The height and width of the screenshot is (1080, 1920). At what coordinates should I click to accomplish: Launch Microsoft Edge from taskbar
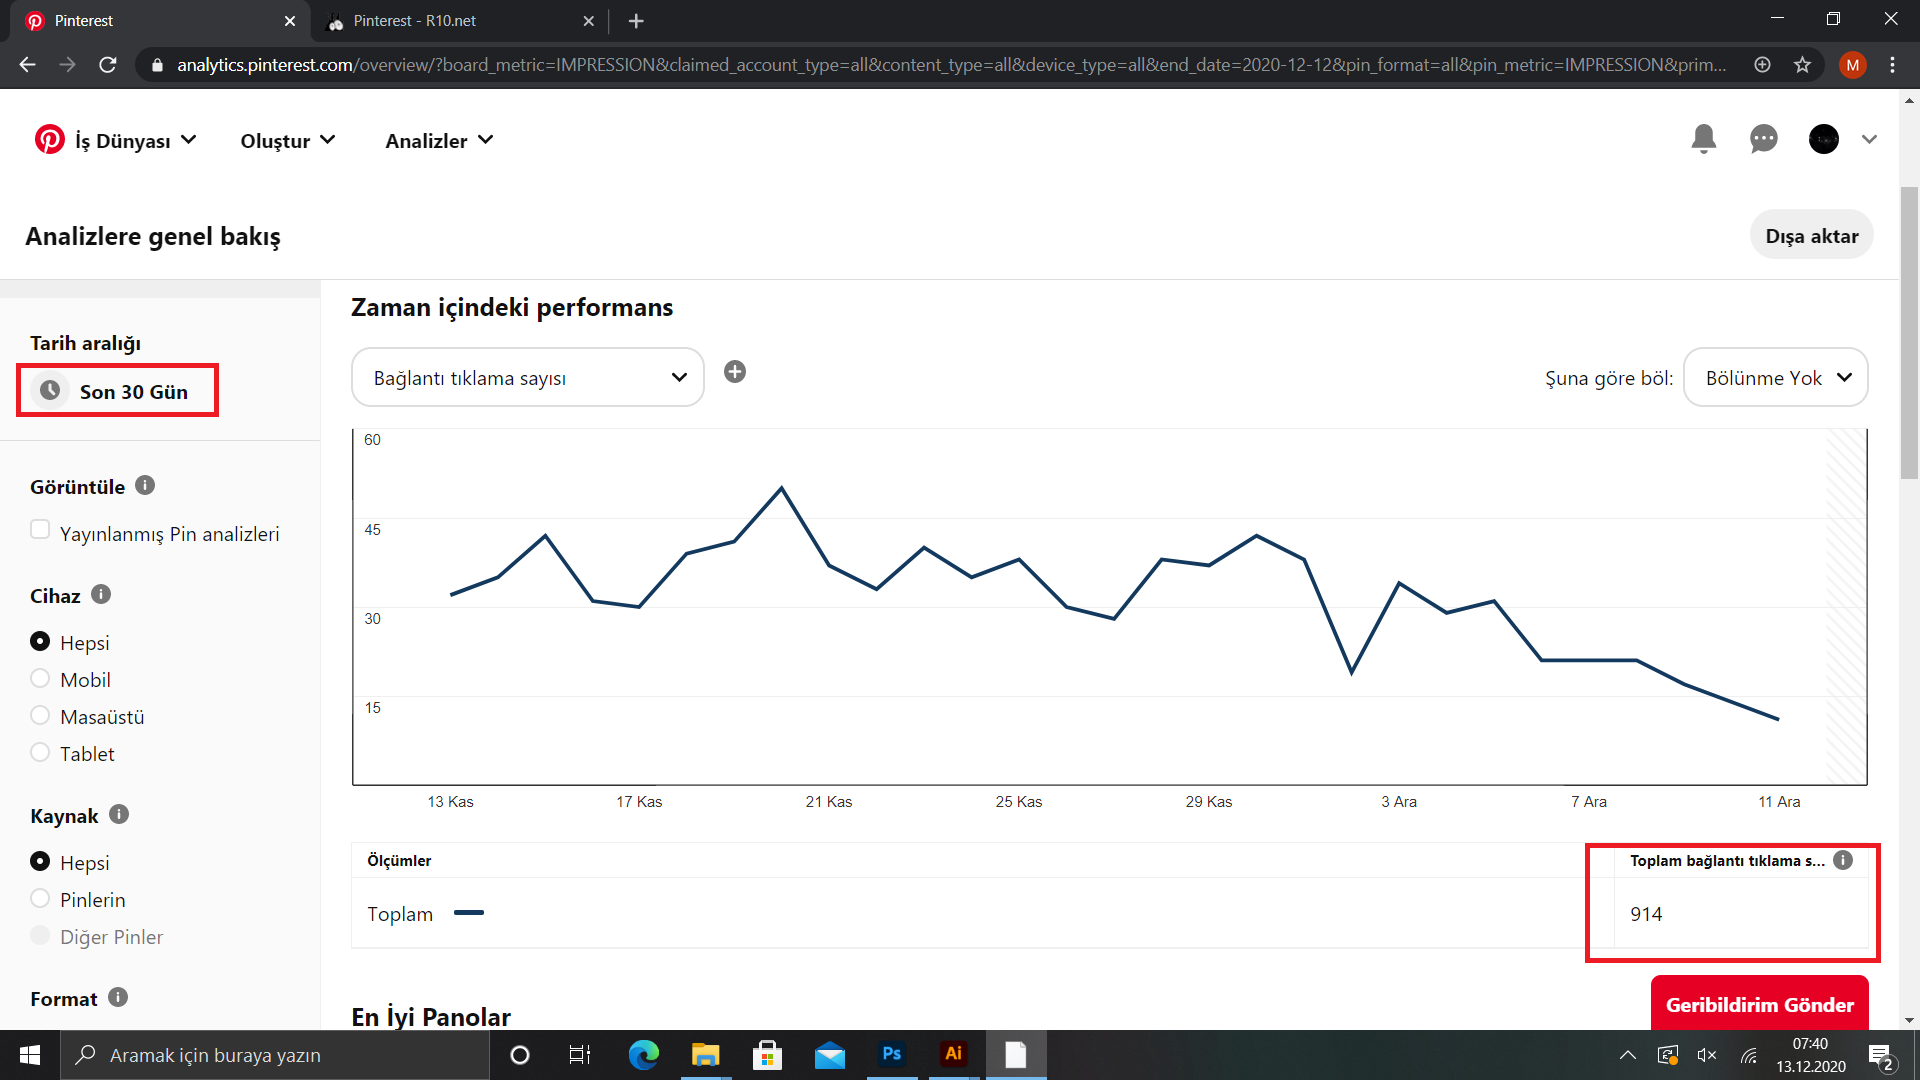click(643, 1055)
